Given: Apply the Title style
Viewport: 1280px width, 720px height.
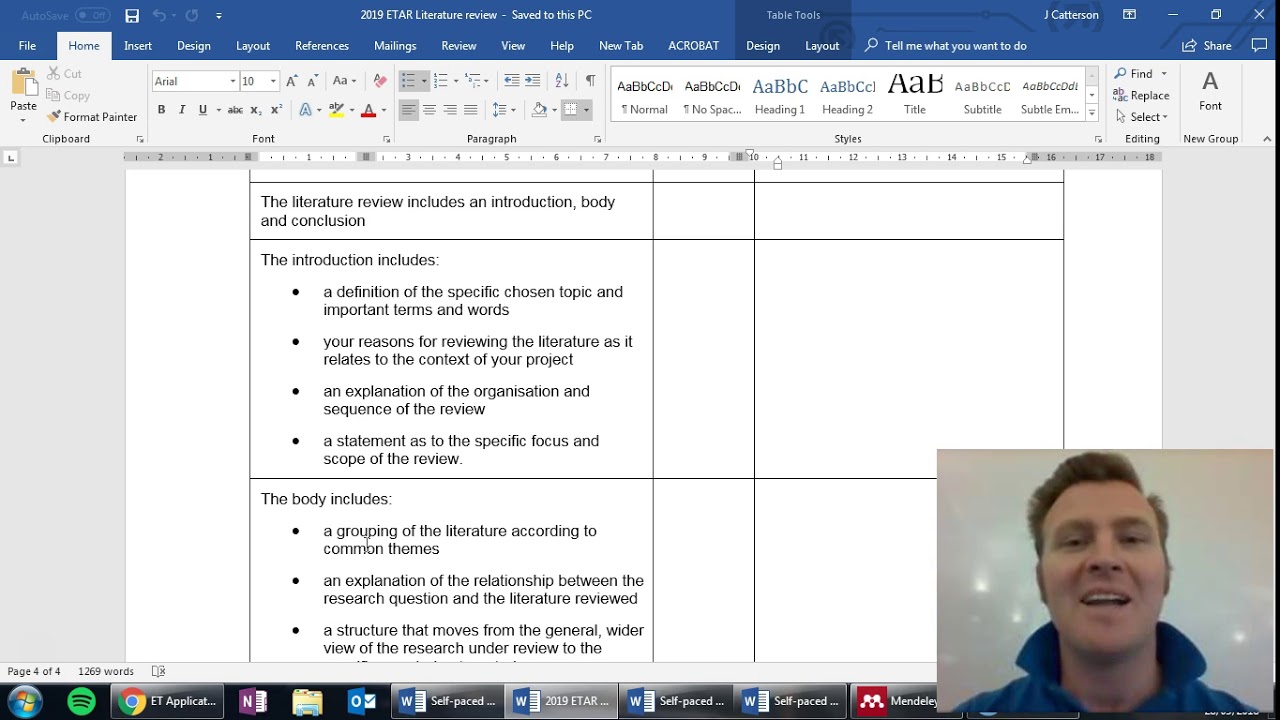Looking at the screenshot, I should pyautogui.click(x=915, y=95).
